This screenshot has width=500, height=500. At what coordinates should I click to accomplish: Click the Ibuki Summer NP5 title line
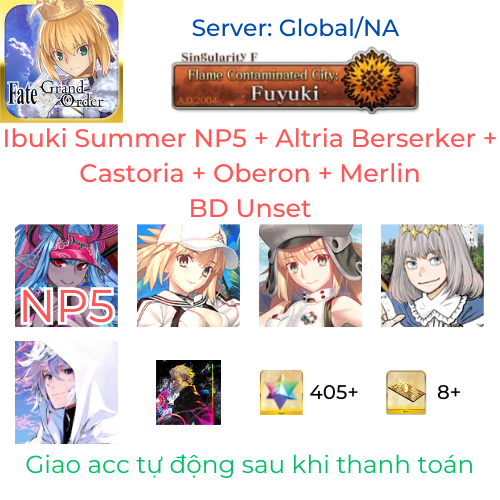(x=250, y=138)
